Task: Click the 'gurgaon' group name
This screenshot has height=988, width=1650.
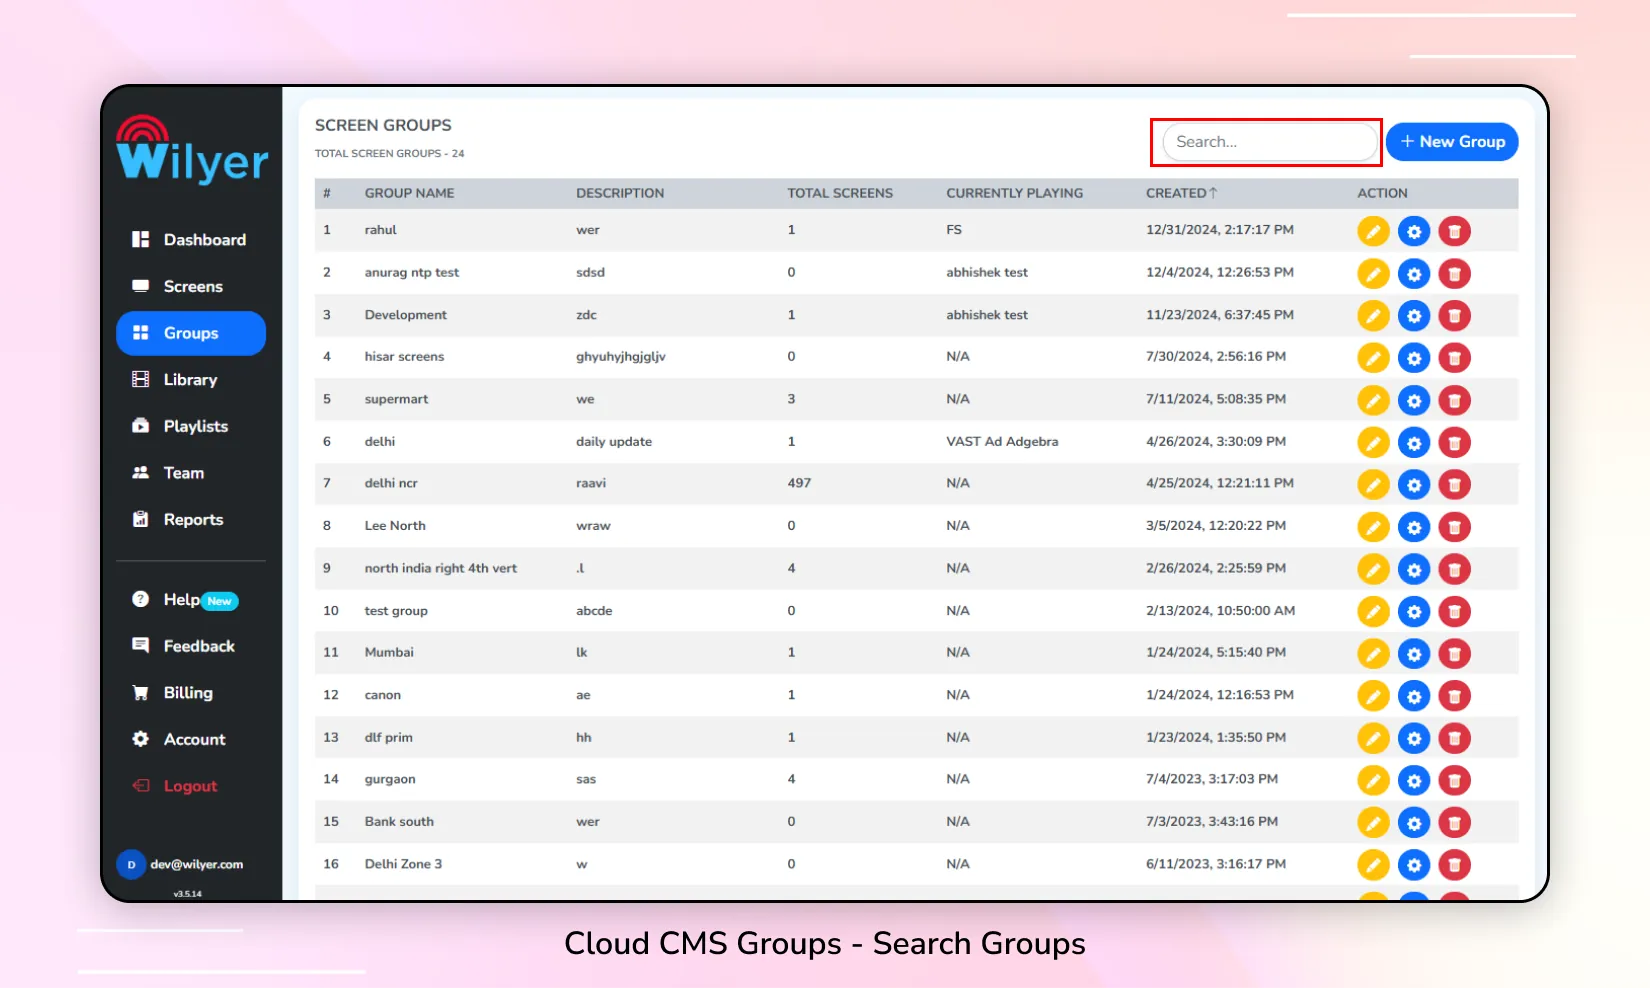Action: pyautogui.click(x=390, y=779)
